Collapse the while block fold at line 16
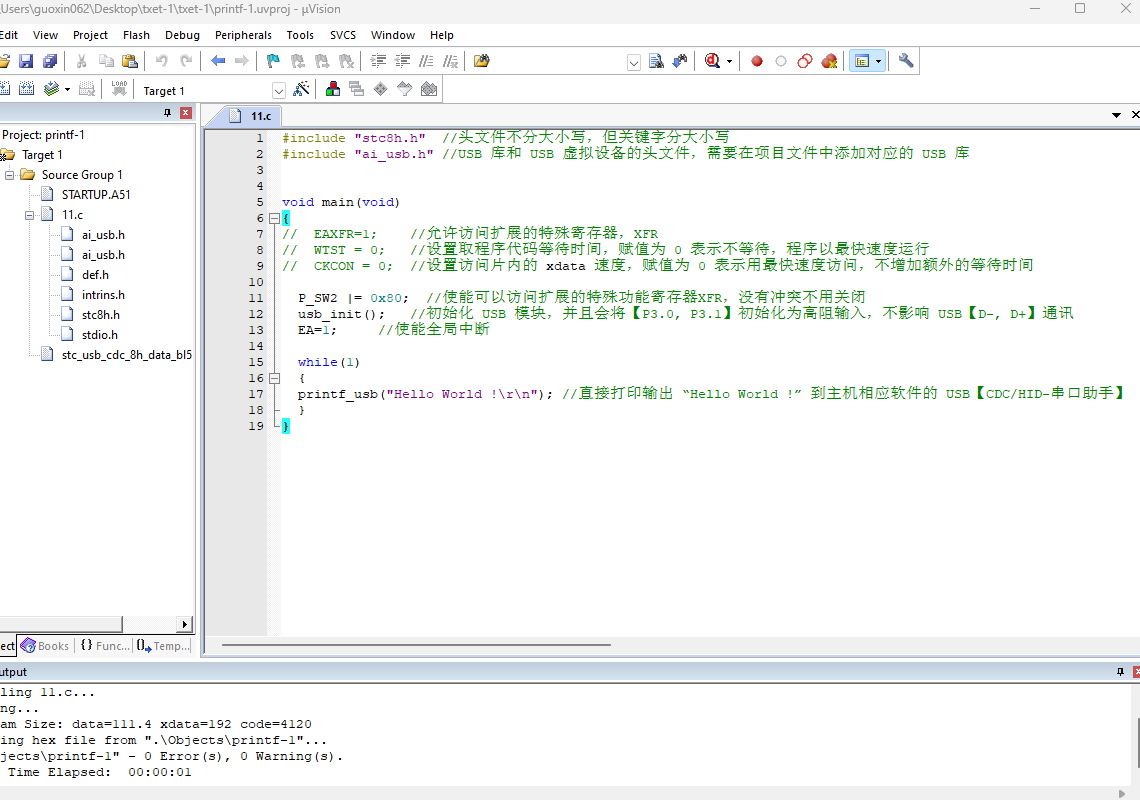 point(274,378)
